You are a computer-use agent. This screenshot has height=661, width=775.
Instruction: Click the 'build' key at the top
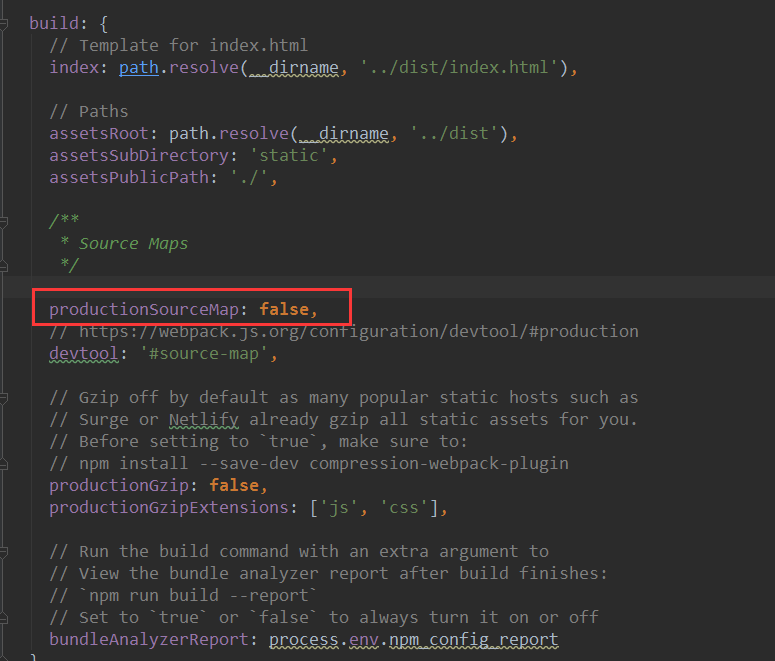[x=54, y=23]
